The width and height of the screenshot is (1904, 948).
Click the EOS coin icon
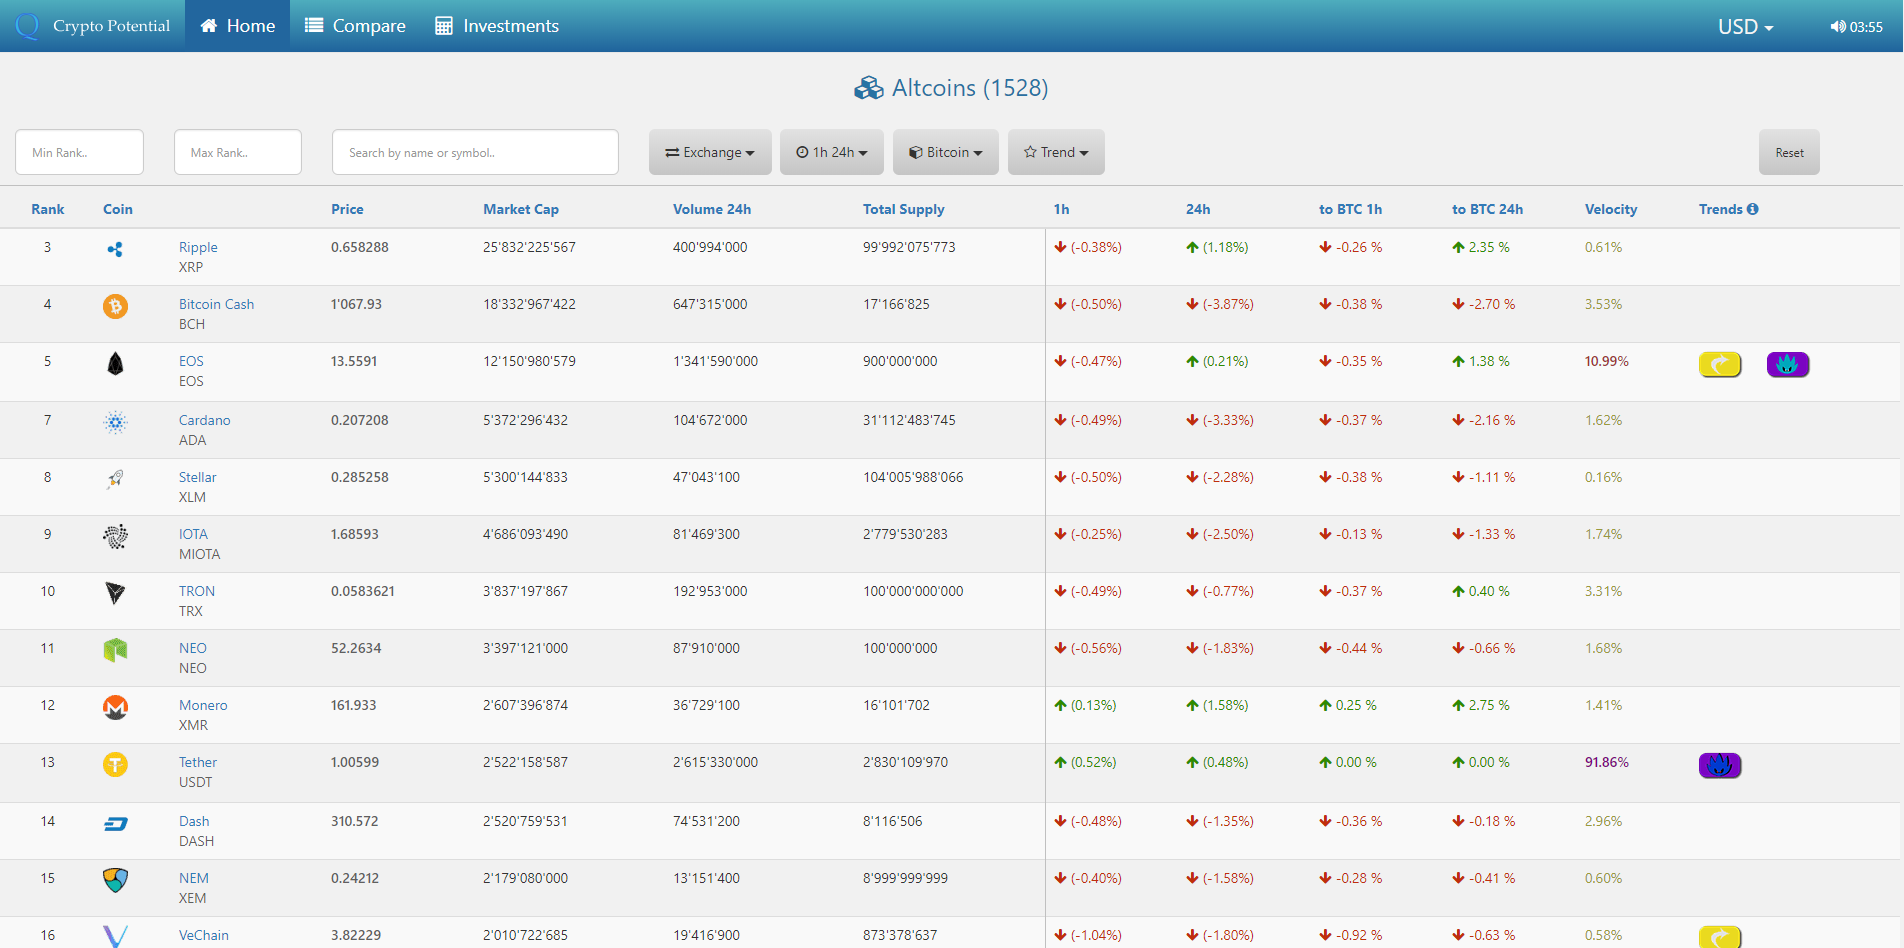115,364
